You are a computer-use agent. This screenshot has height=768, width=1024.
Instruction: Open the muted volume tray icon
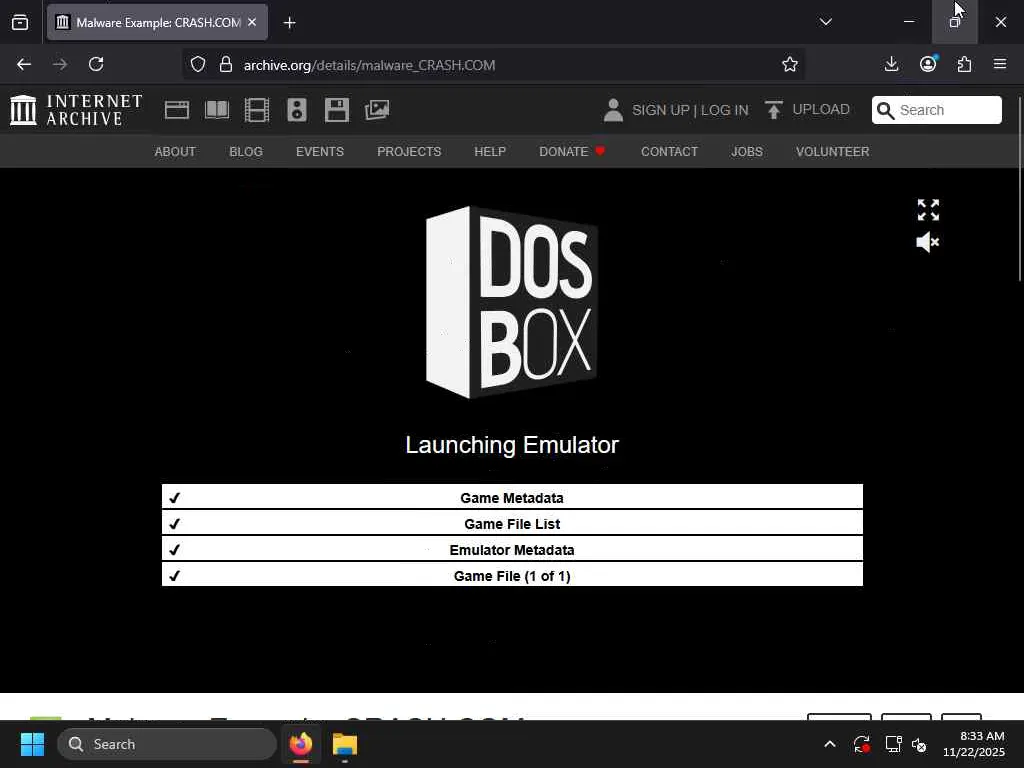tap(920, 744)
